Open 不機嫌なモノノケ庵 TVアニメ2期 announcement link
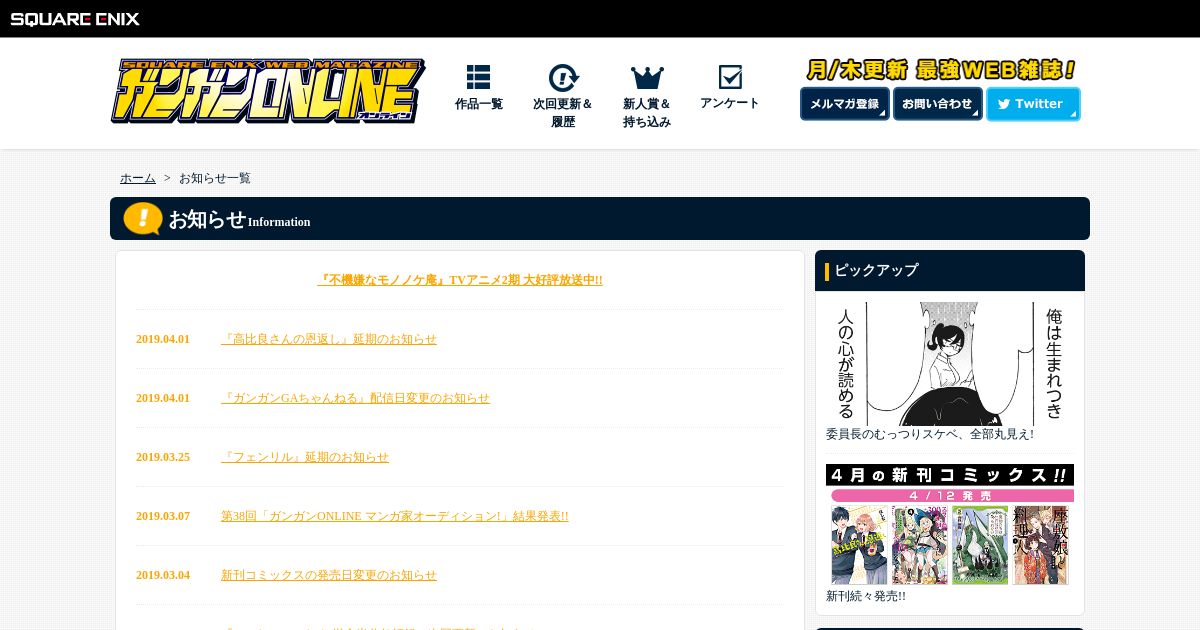Viewport: 1200px width, 630px height. tap(460, 280)
